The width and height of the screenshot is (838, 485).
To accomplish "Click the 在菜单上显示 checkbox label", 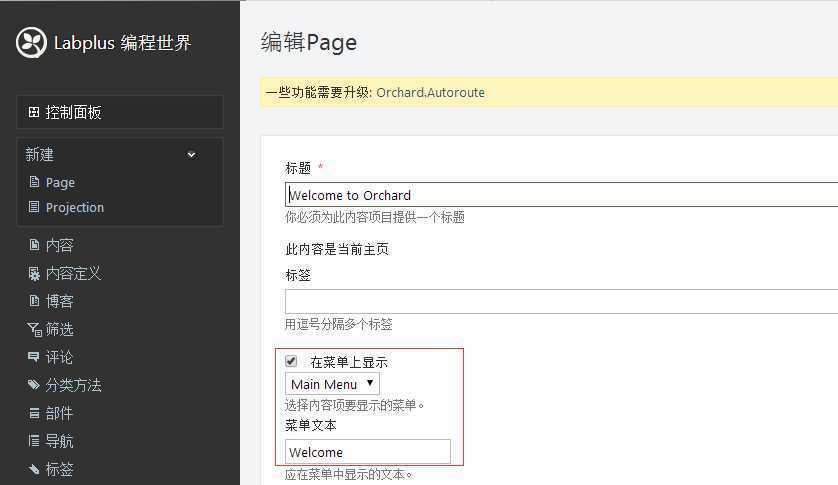I will (349, 362).
